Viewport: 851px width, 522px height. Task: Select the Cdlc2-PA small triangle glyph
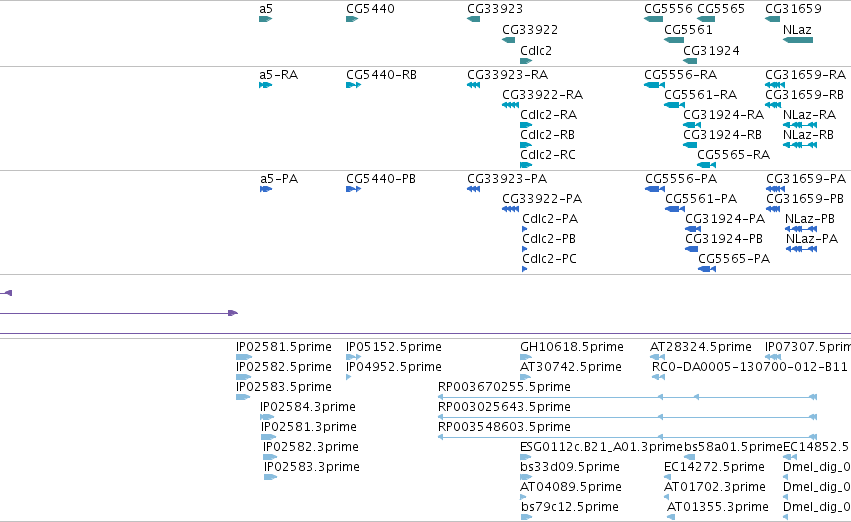524,229
